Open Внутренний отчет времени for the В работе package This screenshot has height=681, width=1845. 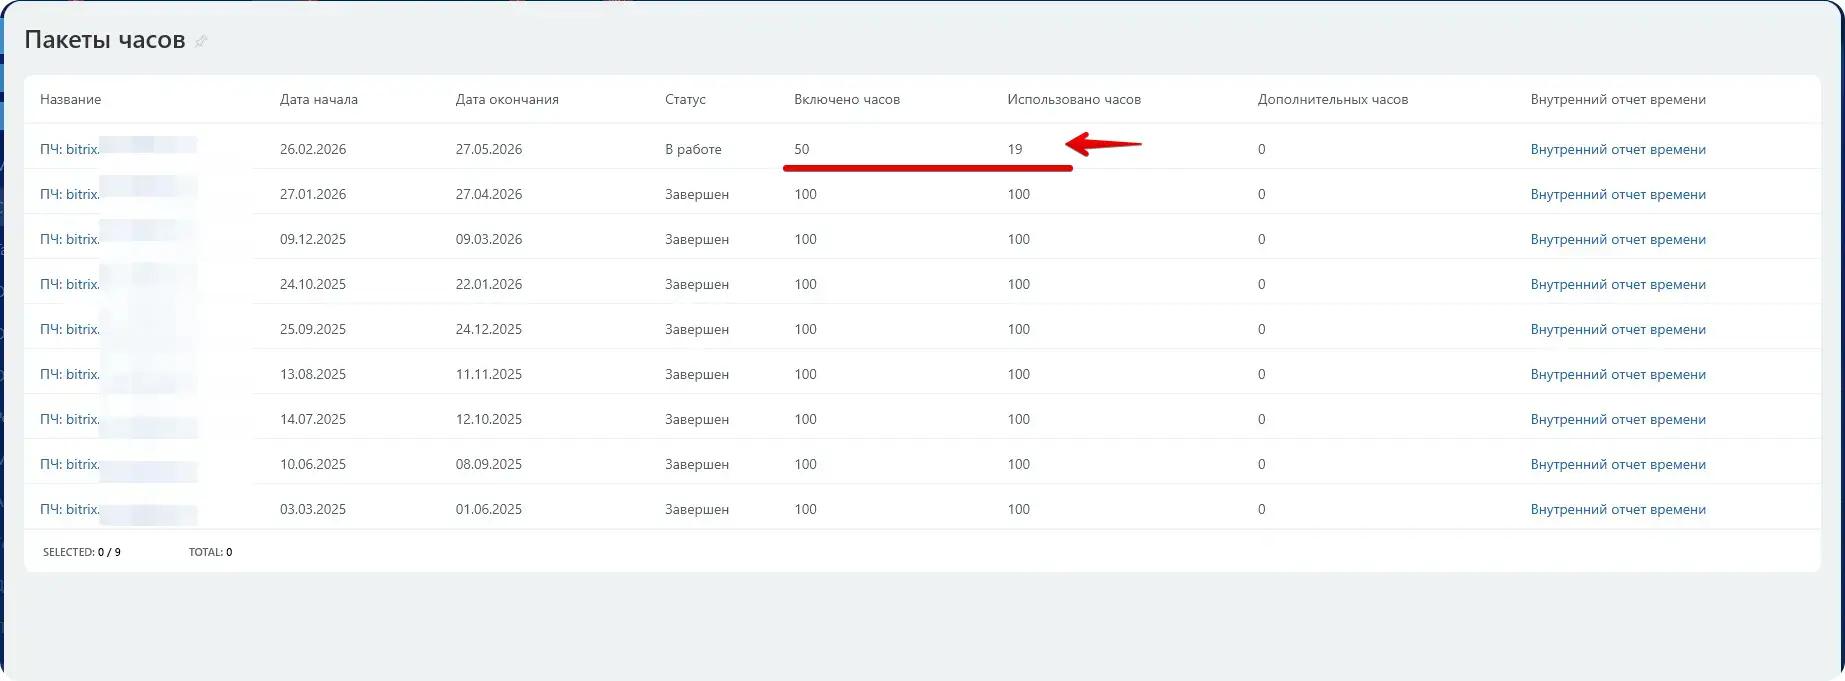(x=1617, y=149)
